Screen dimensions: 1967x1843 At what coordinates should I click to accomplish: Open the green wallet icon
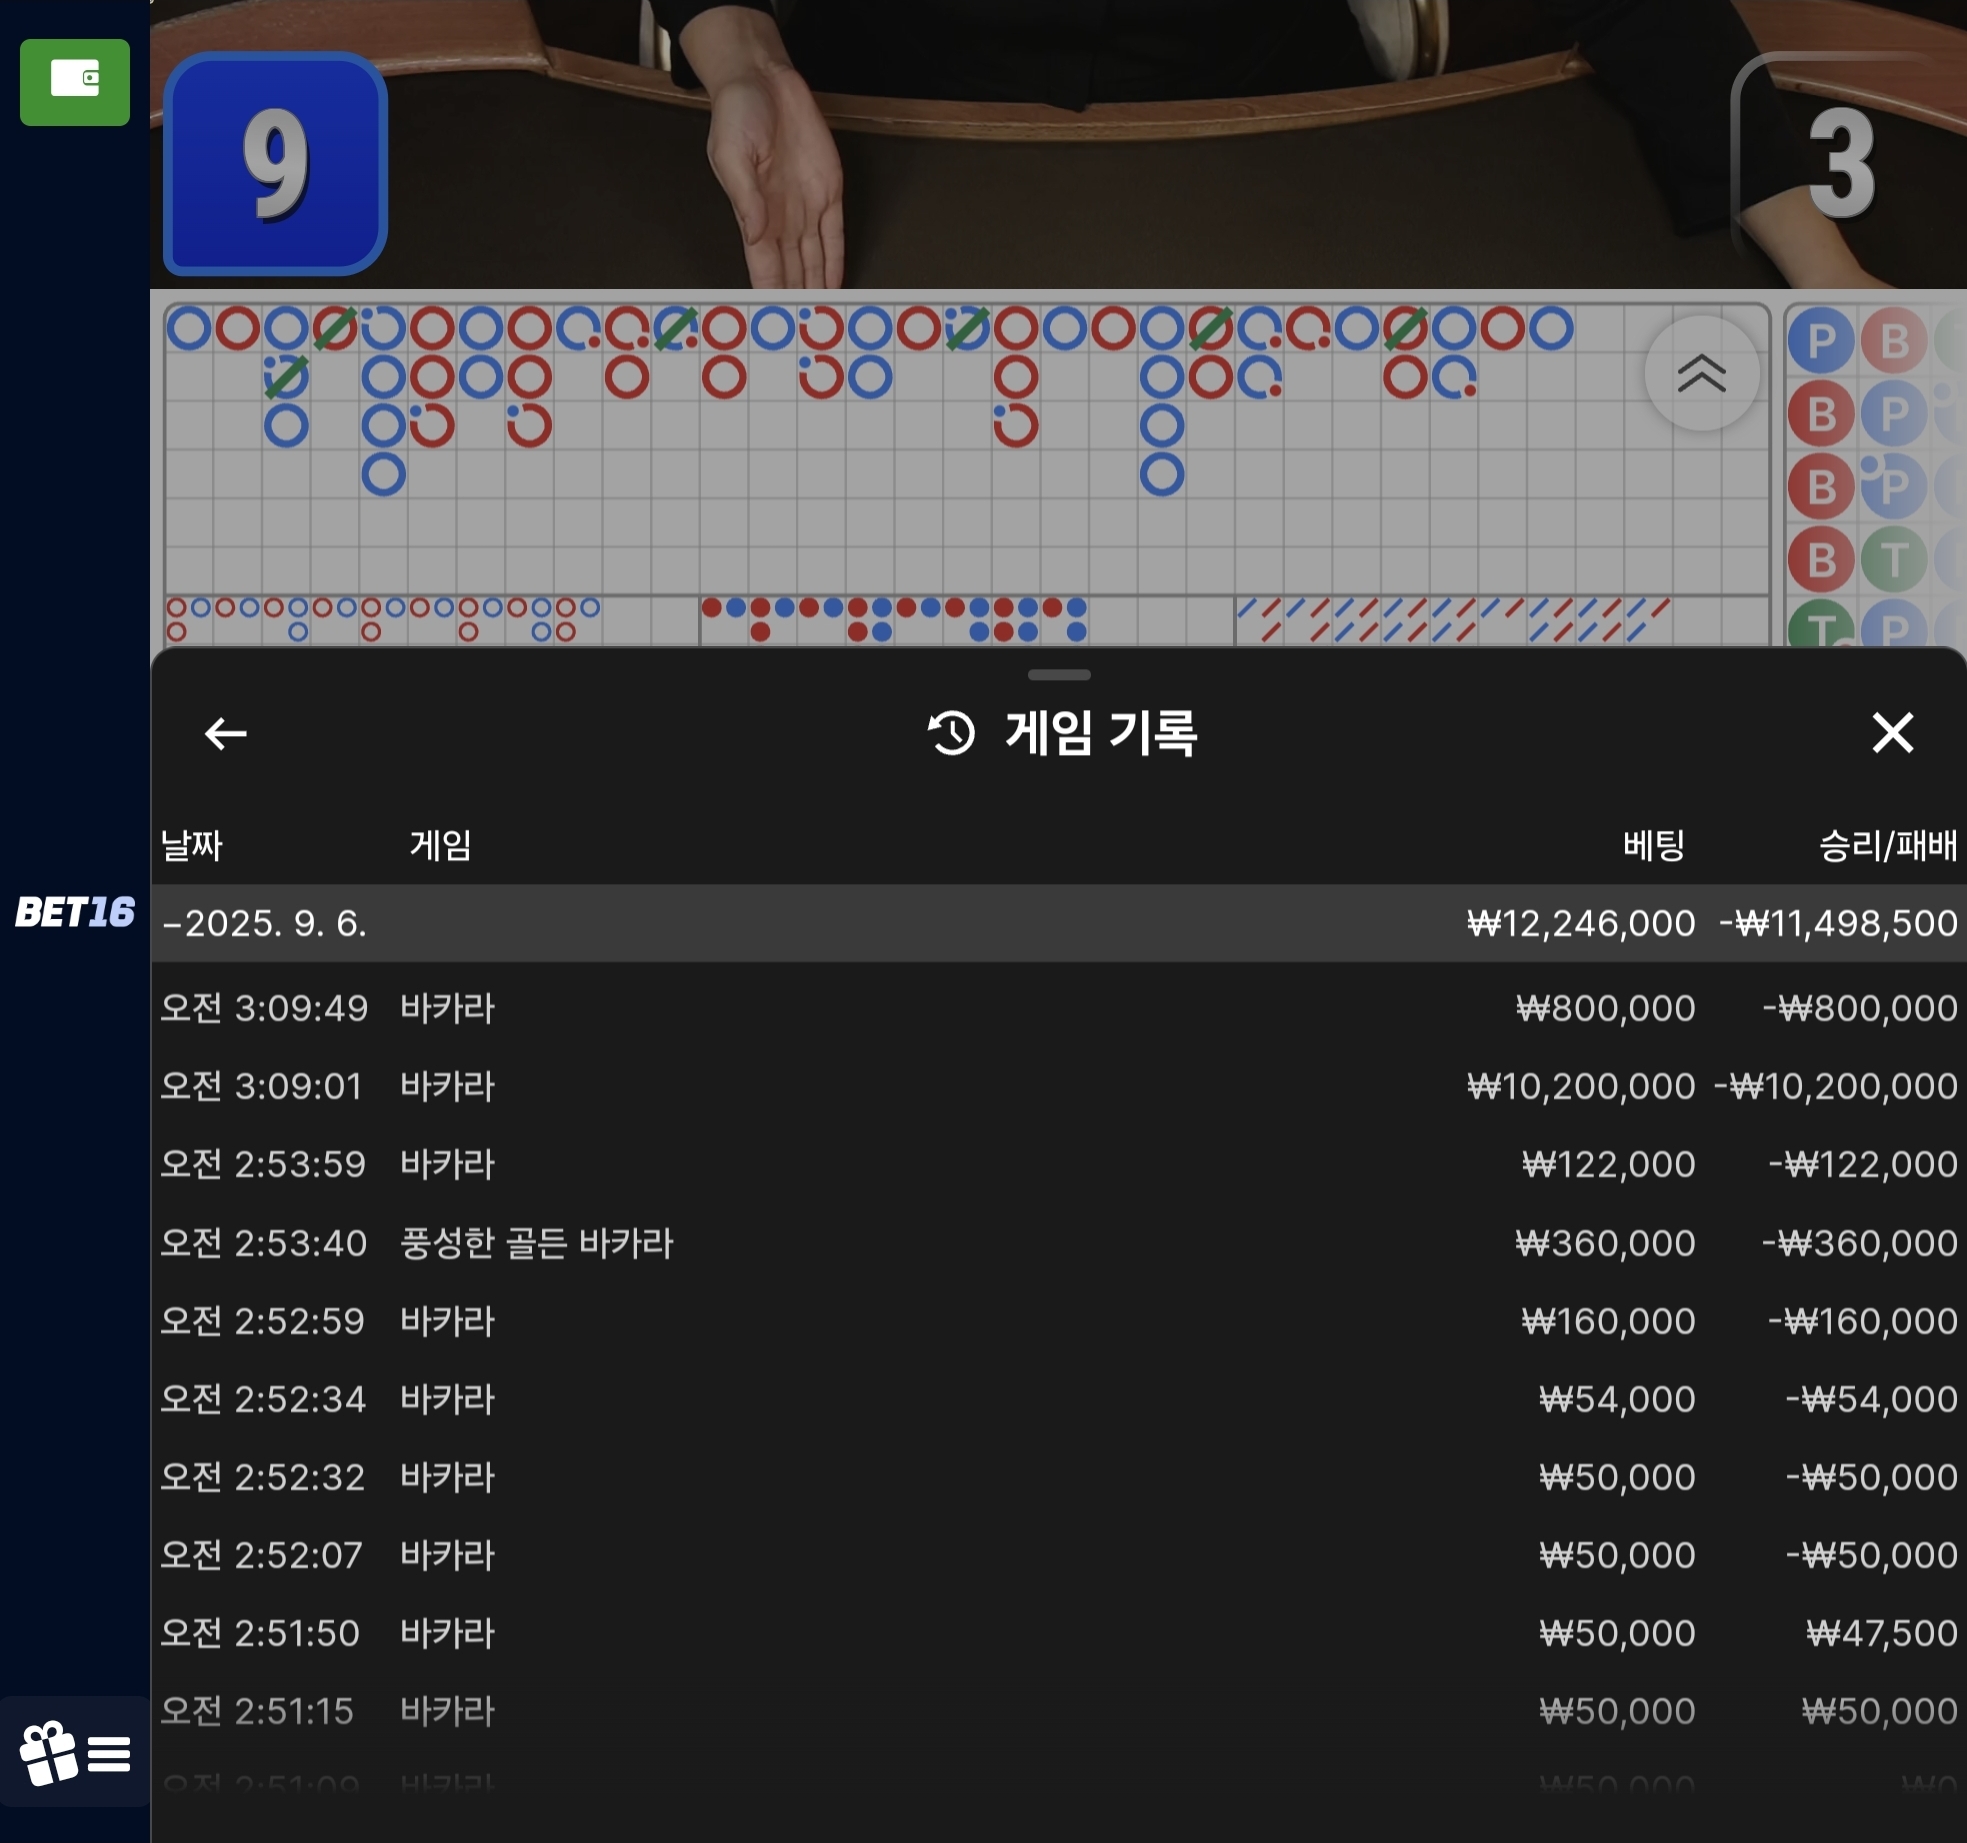(75, 82)
